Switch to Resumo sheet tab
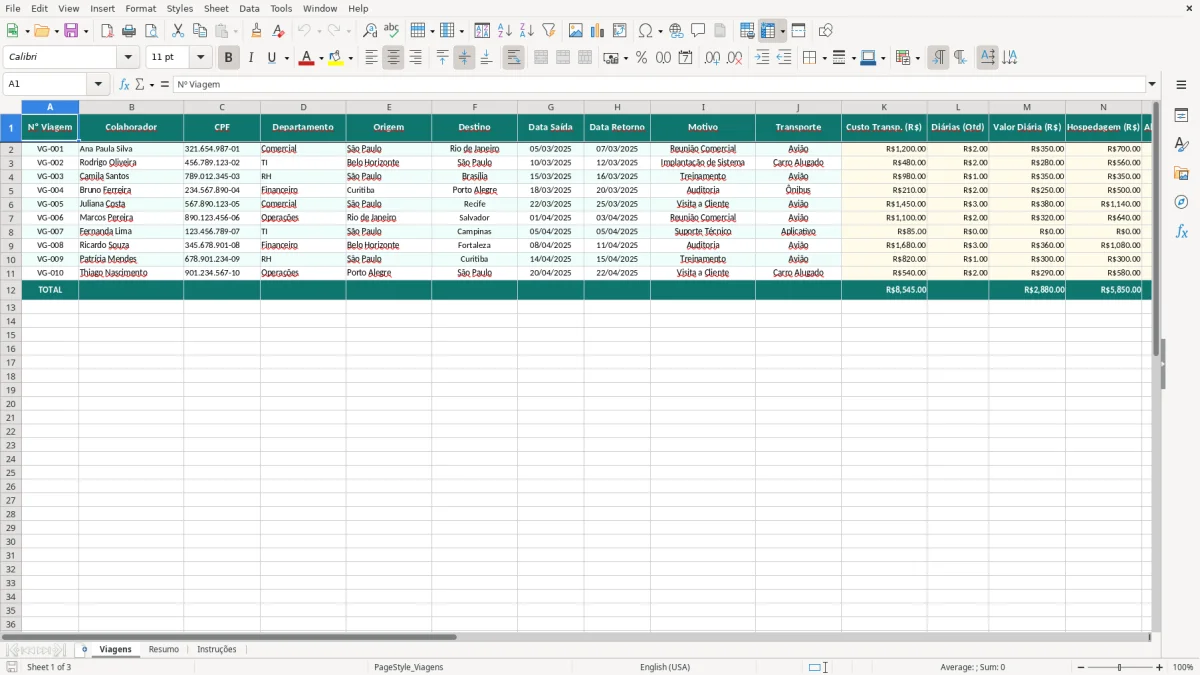Viewport: 1200px width, 675px height. tap(164, 650)
